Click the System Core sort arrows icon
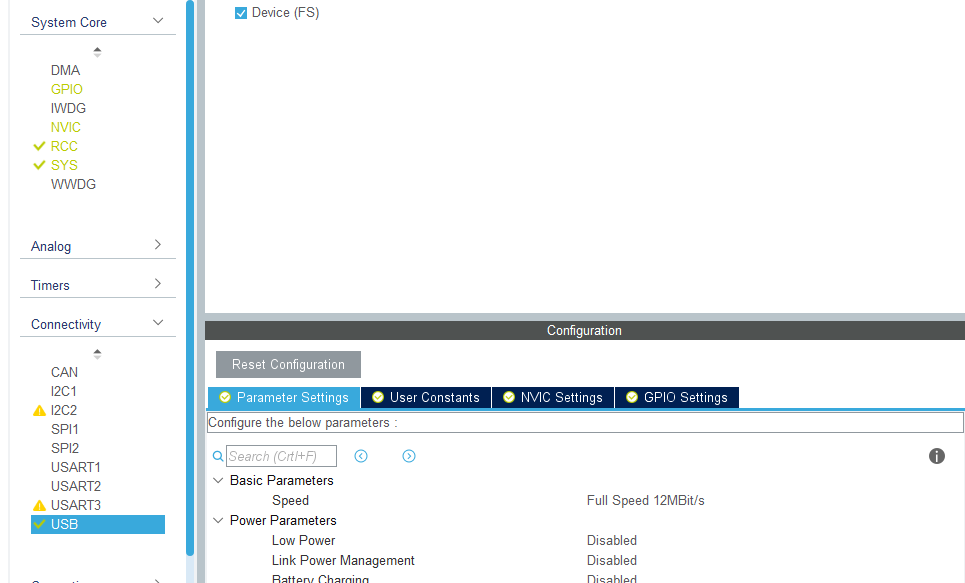 [x=97, y=52]
